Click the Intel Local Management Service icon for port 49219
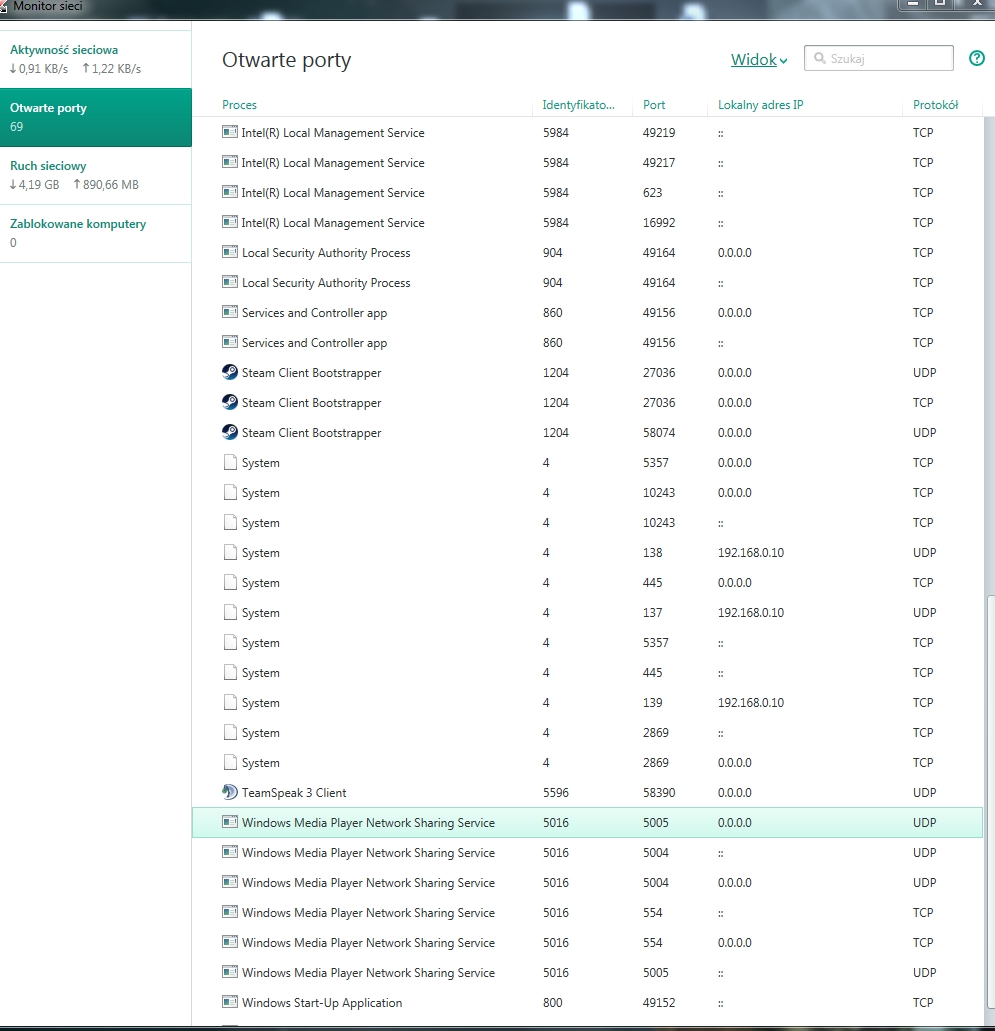The height and width of the screenshot is (1031, 995). (230, 132)
